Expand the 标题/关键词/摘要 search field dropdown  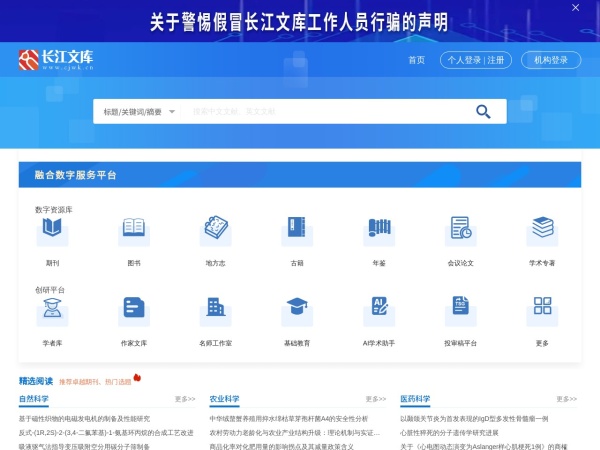click(x=139, y=112)
